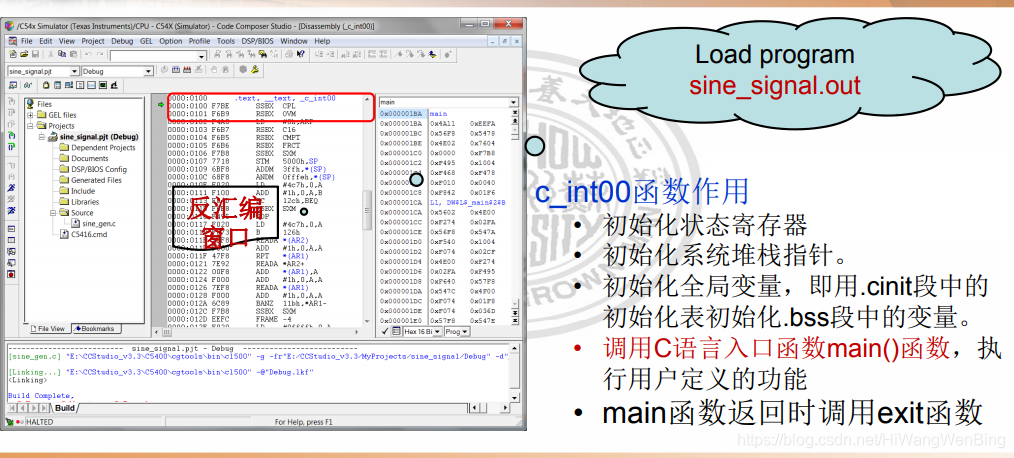Click the Stop Build toolbar icon
The width and height of the screenshot is (1014, 458).
click(198, 70)
